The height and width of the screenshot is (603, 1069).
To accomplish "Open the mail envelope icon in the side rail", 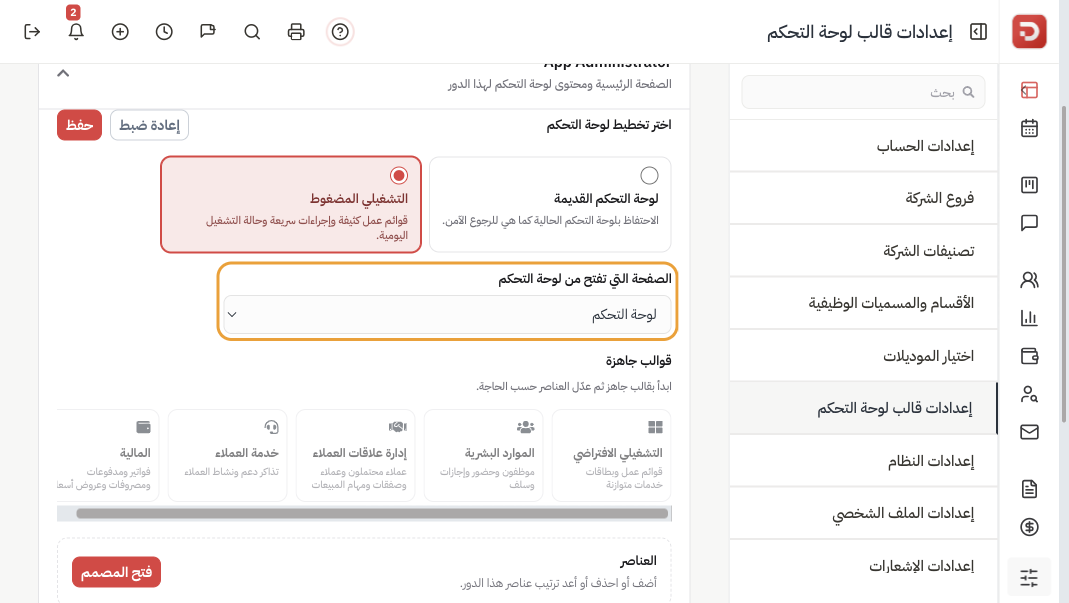I will [1029, 432].
